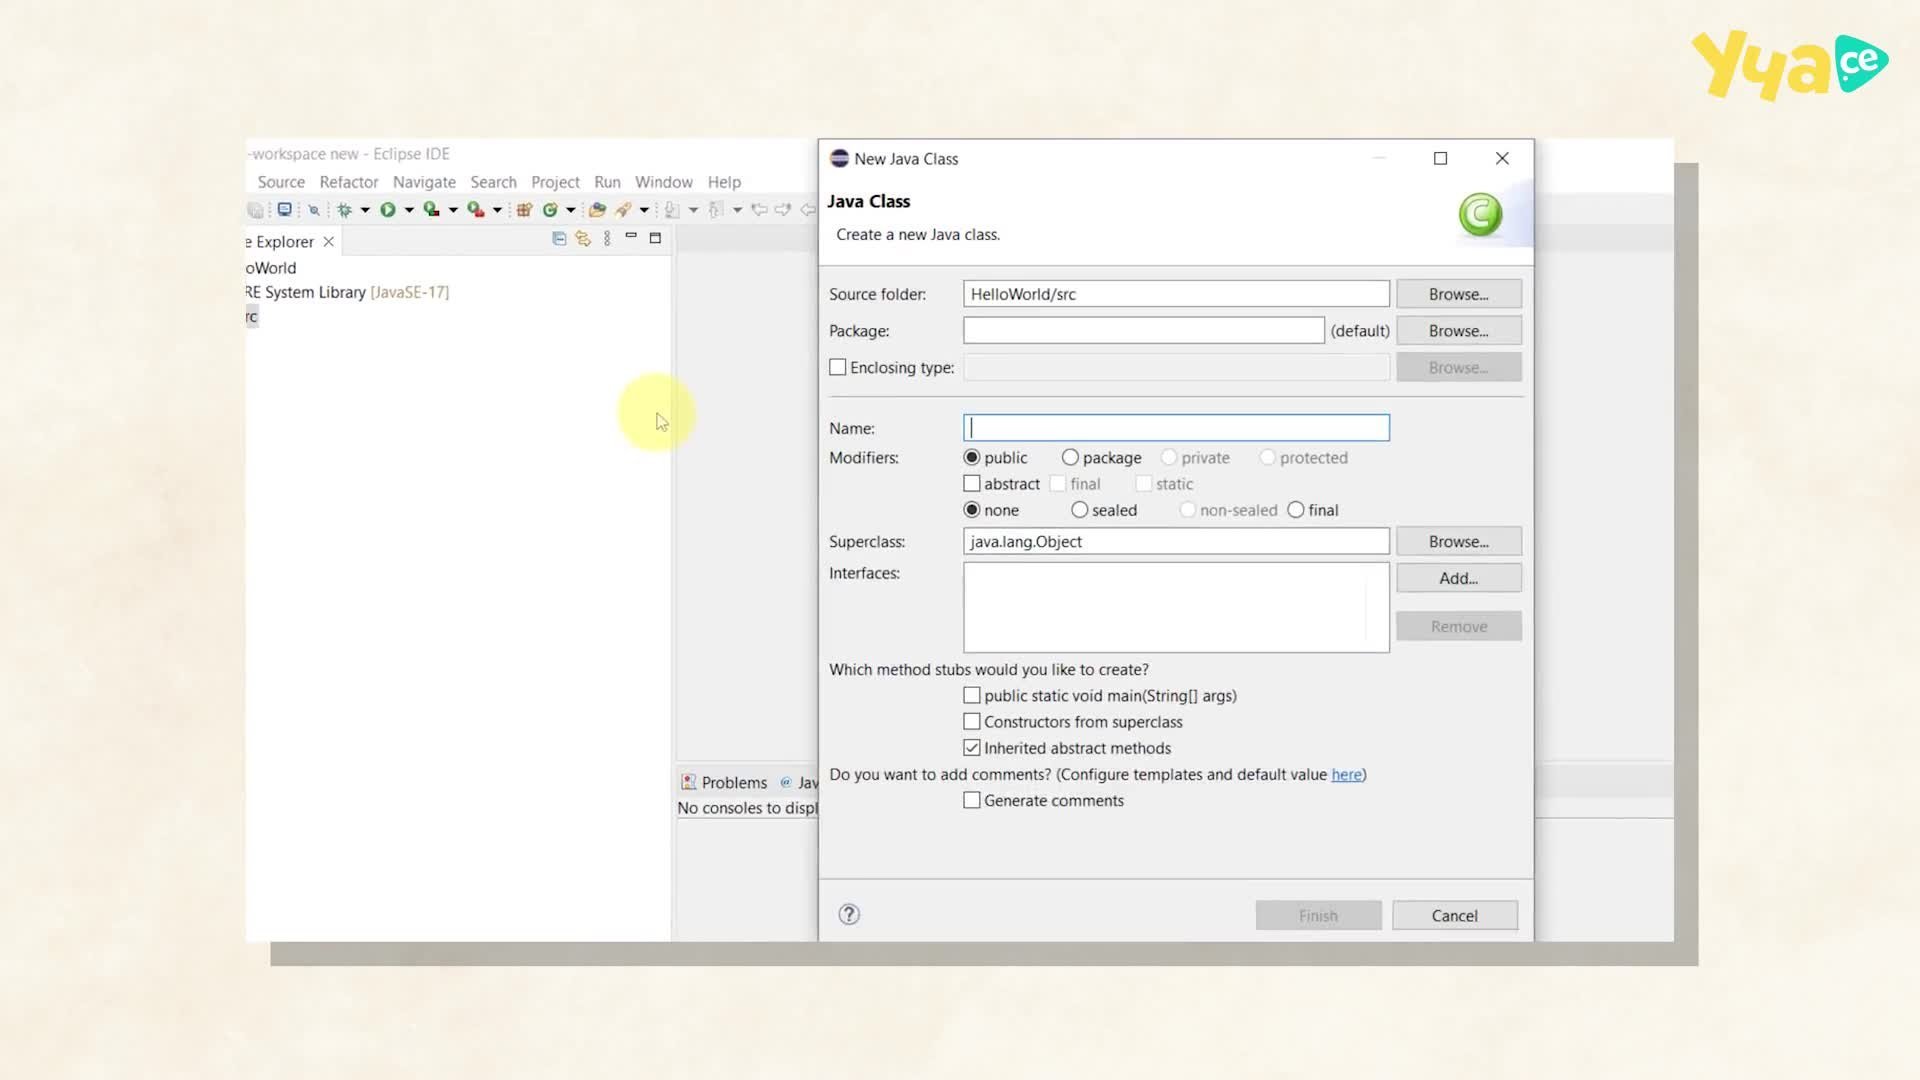Click the Search flashlight toolbar icon

[623, 209]
